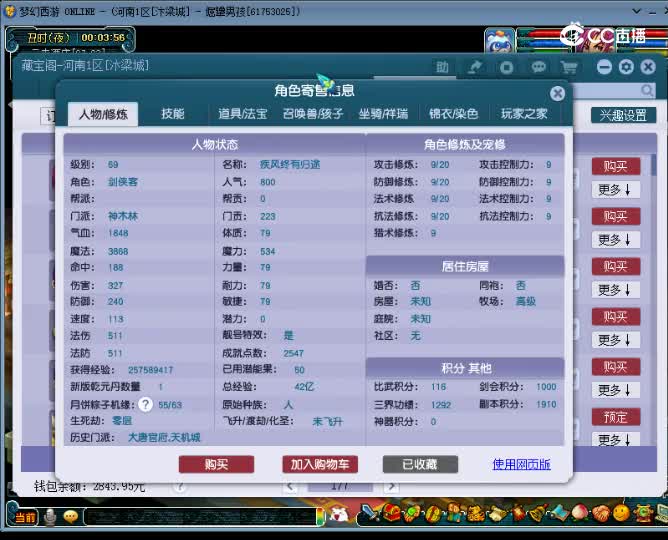Open the chat bubble messages icon in the header
The image size is (668, 540).
[x=538, y=67]
